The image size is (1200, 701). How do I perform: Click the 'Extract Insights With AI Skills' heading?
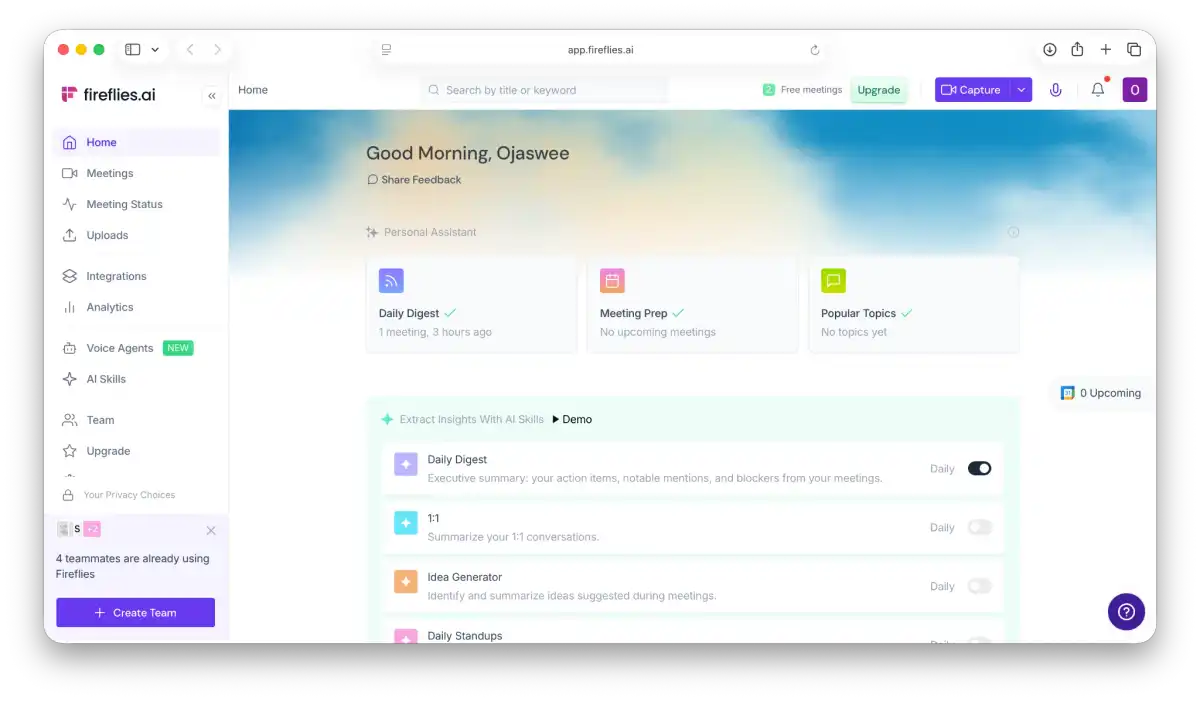point(471,420)
